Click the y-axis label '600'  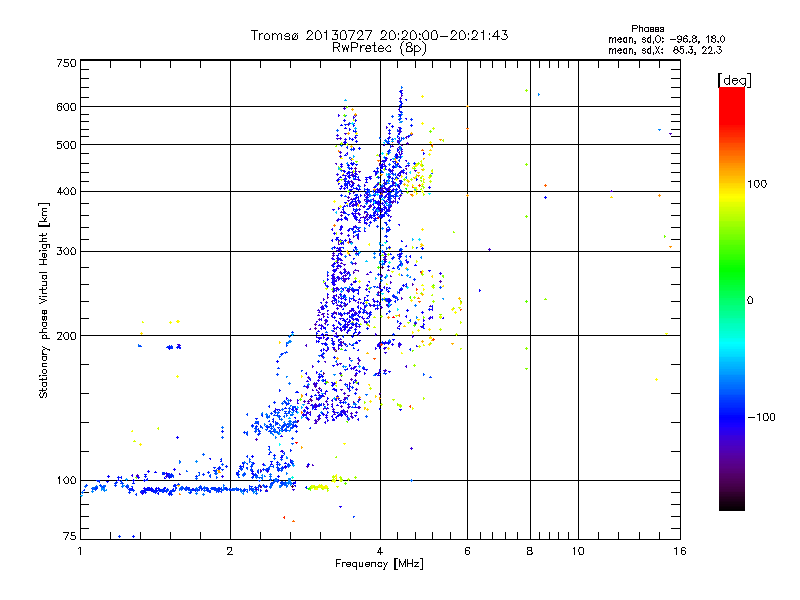[x=66, y=107]
